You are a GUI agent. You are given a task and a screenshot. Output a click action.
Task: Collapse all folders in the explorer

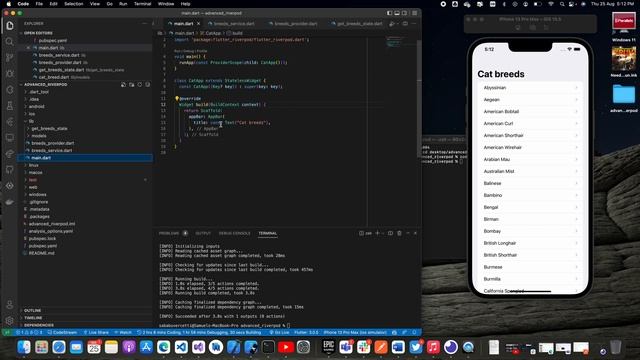[x=148, y=84]
